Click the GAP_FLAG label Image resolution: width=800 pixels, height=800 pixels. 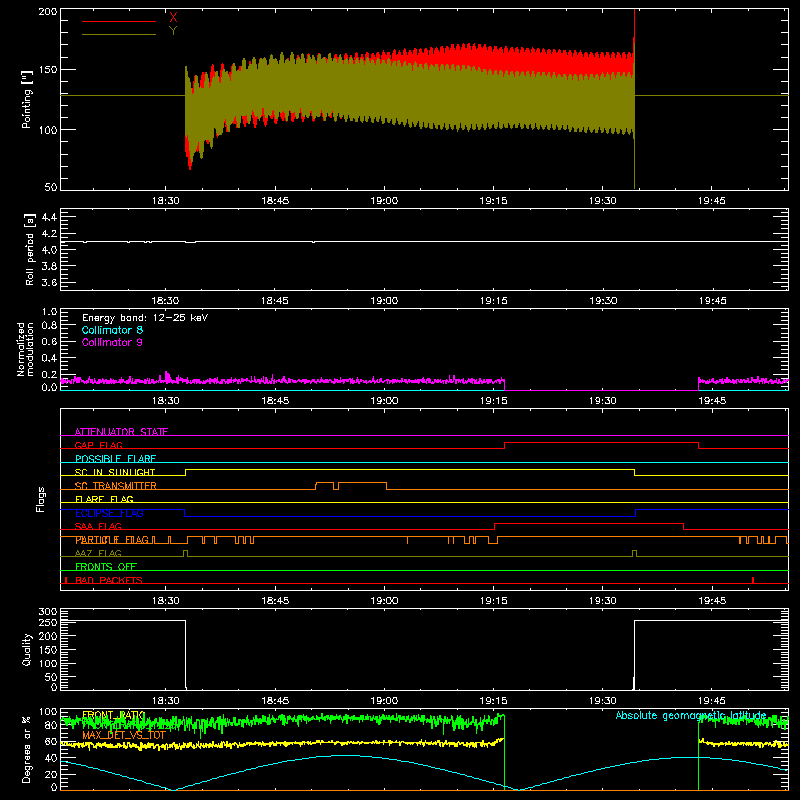coord(98,445)
